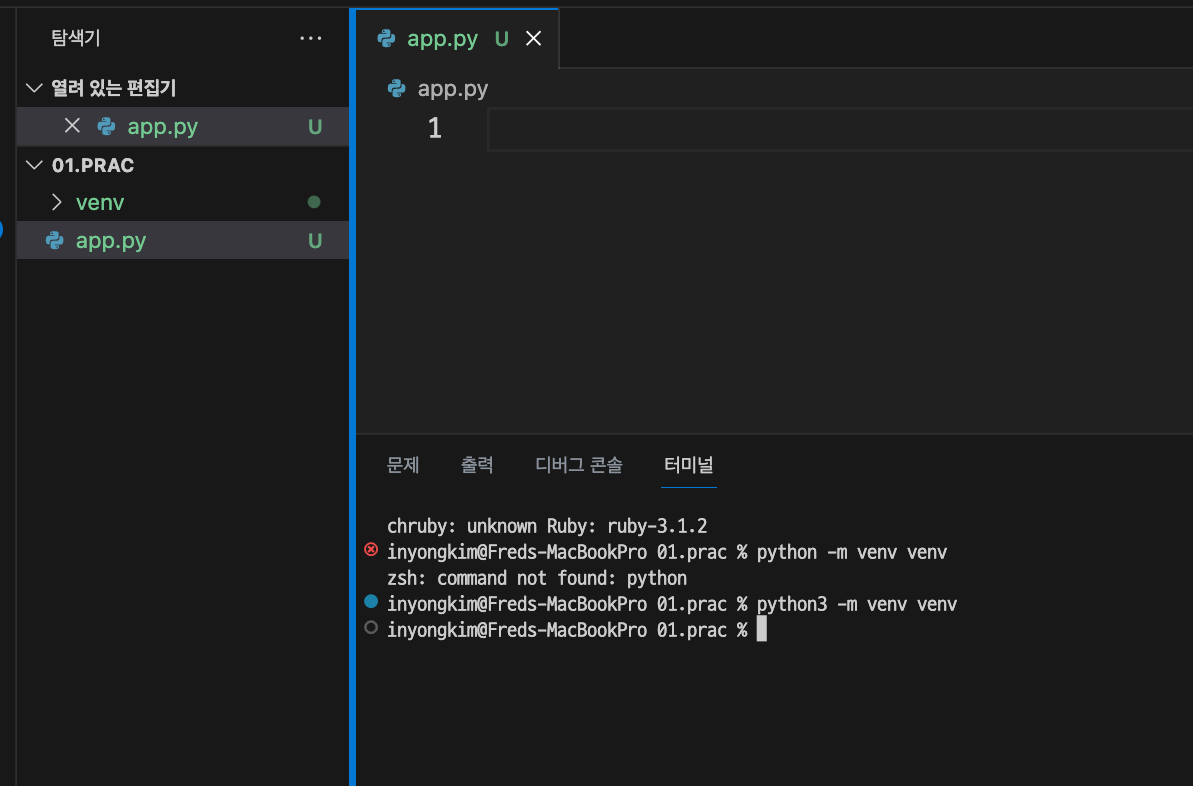
Task: Close app.py in the open editors list
Action: [72, 126]
